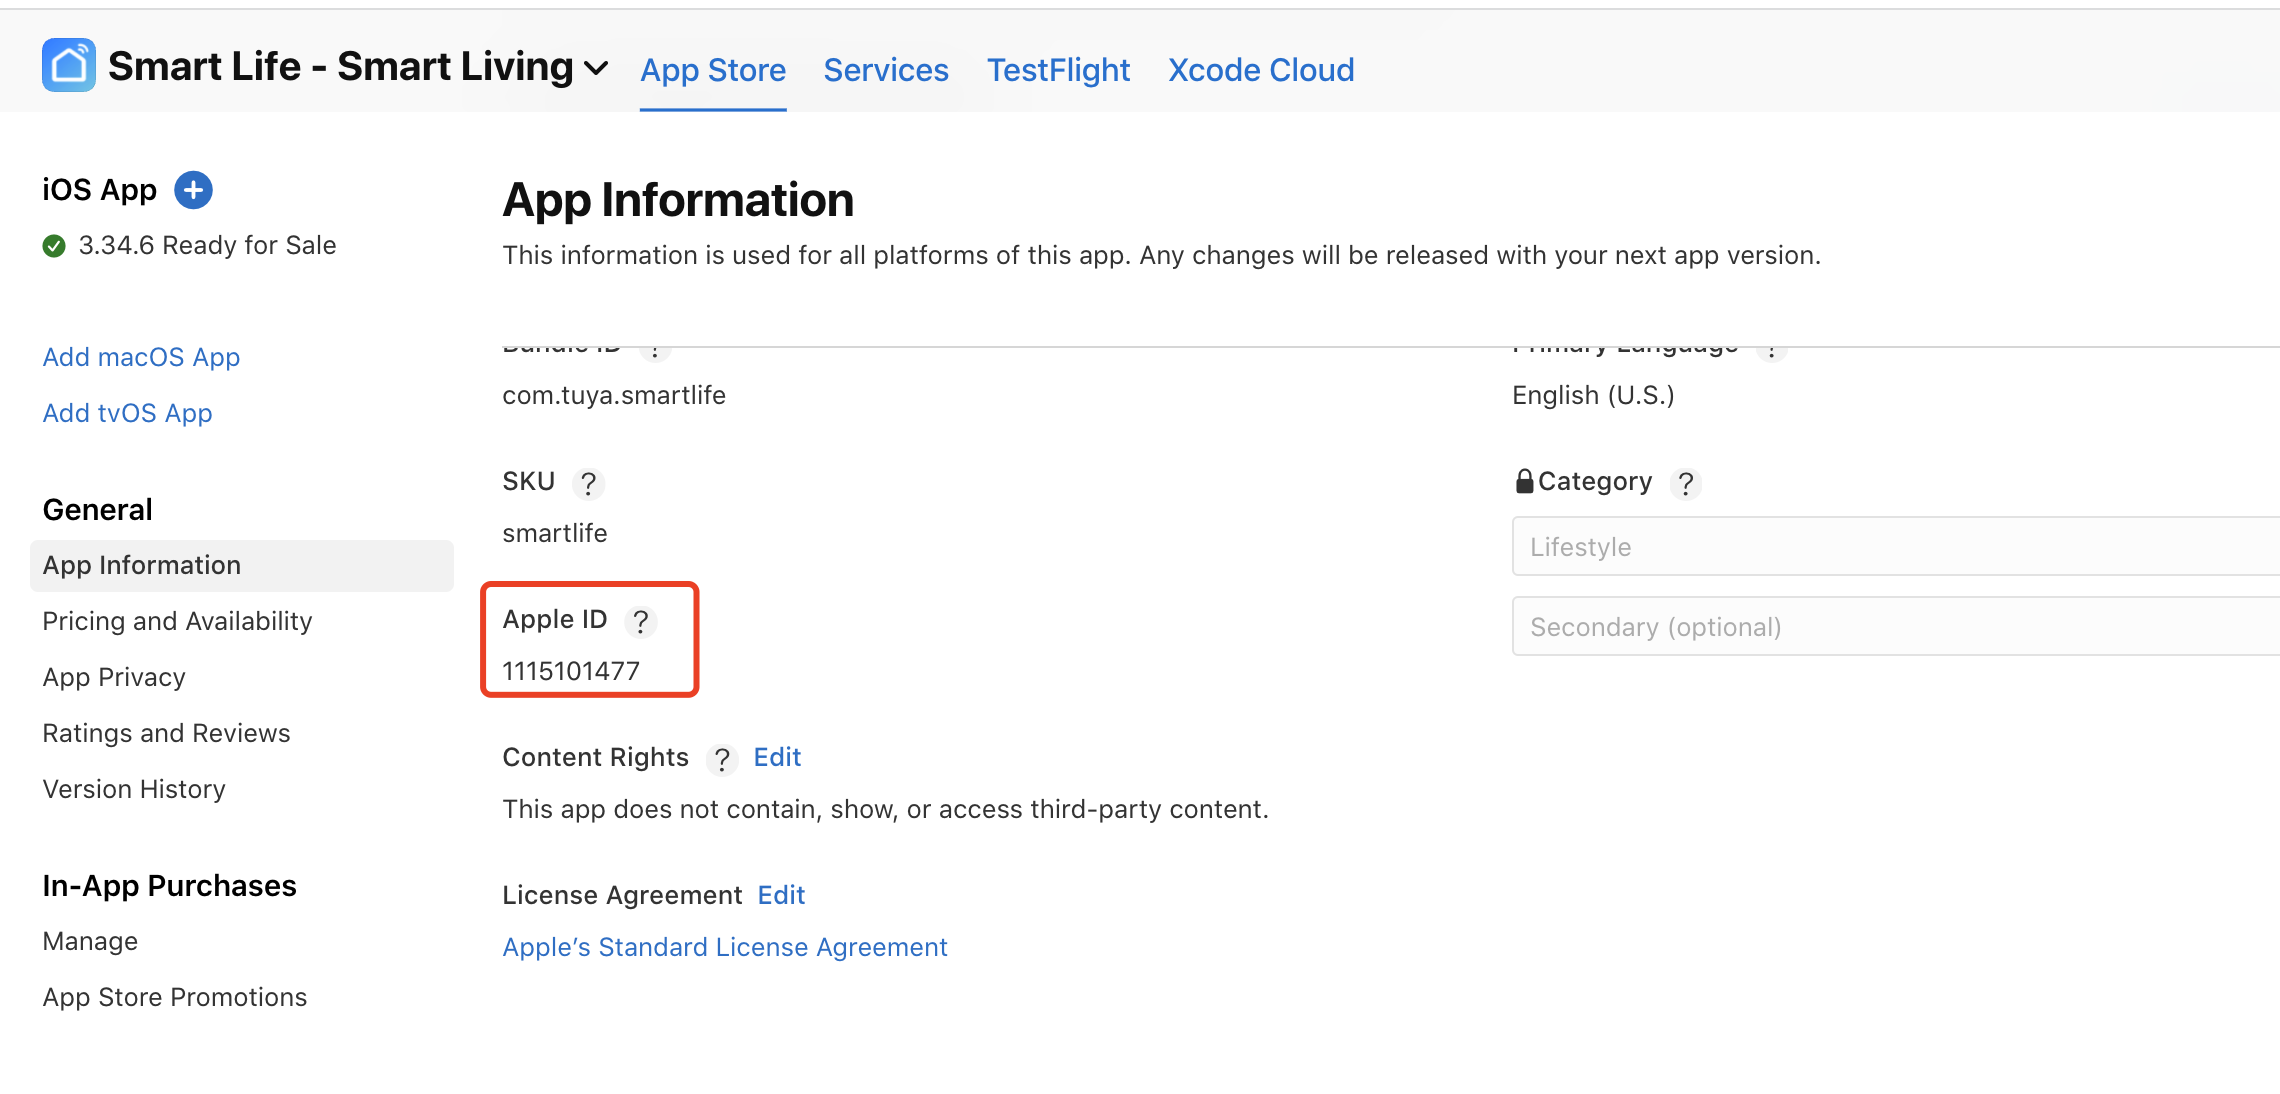This screenshot has width=2280, height=1094.
Task: Click the Category lock icon
Action: pos(1524,481)
